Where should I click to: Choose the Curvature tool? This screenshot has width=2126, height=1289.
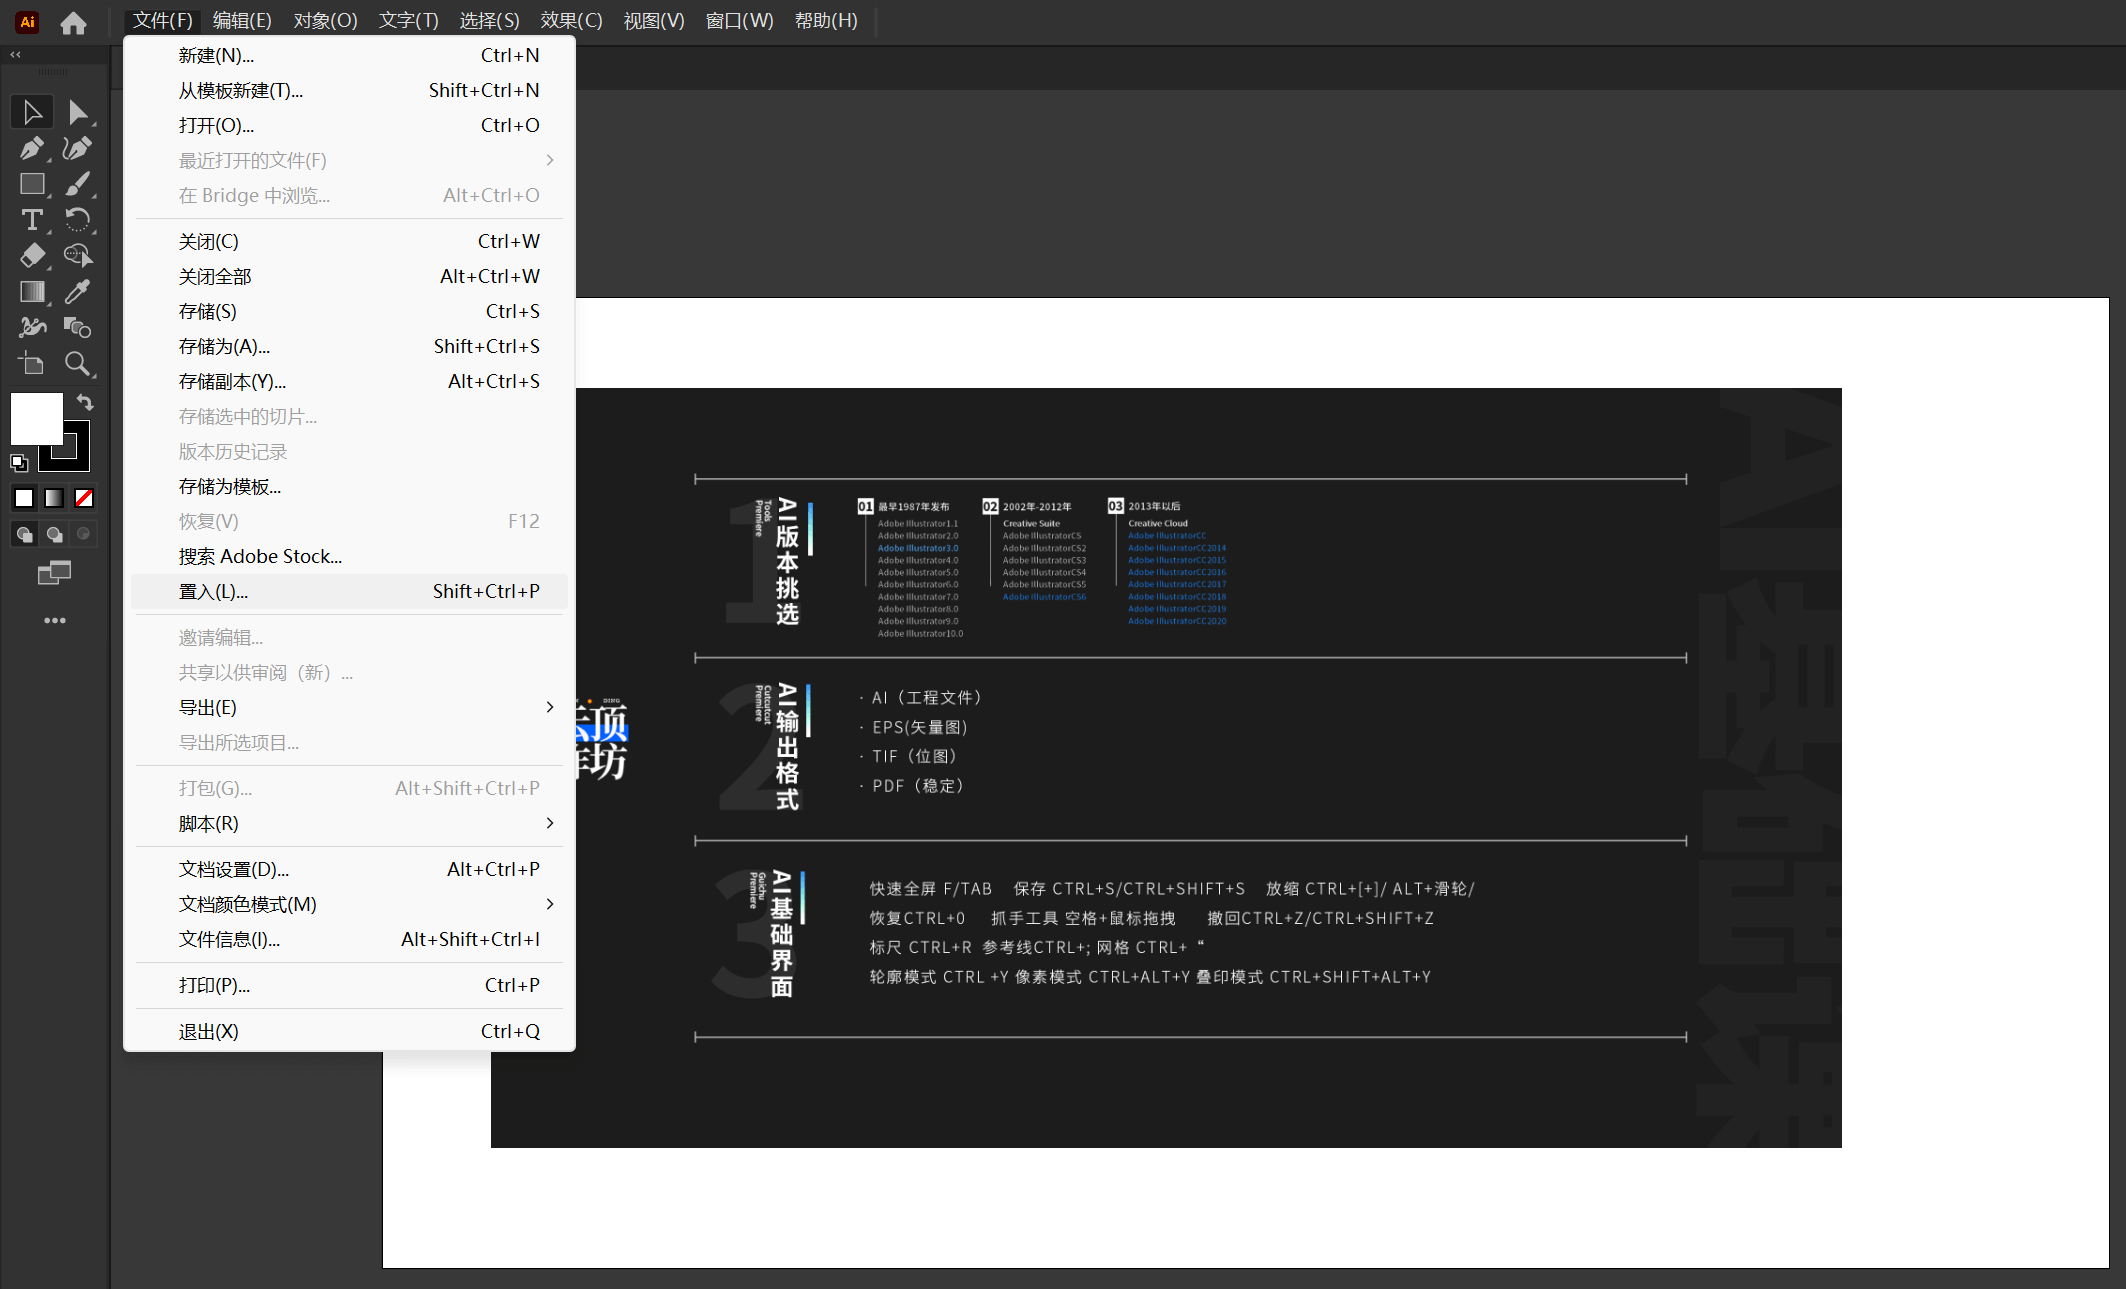[x=77, y=148]
